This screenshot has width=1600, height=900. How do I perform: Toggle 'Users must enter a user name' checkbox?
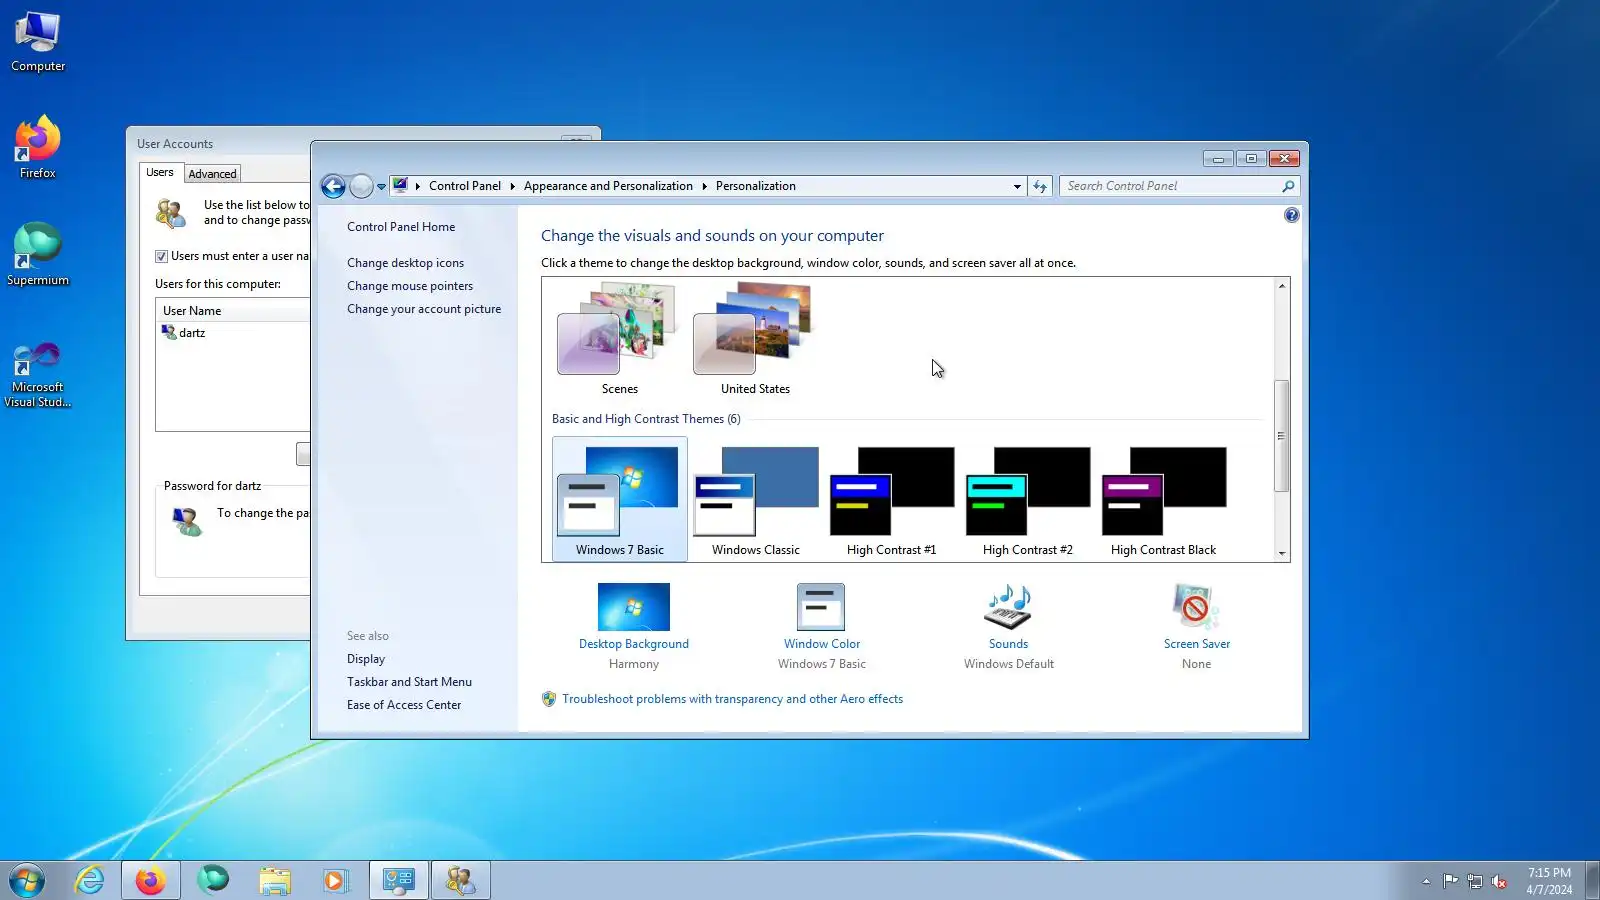pyautogui.click(x=161, y=256)
